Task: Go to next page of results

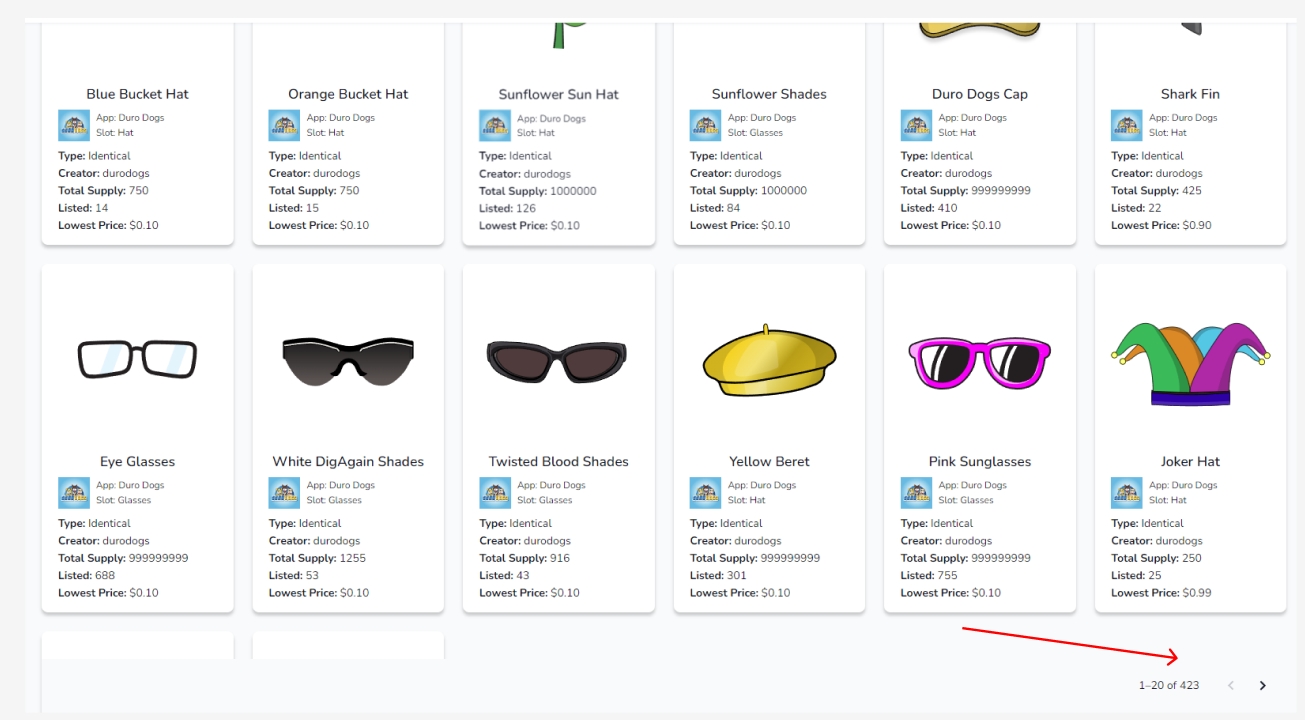Action: [1262, 685]
